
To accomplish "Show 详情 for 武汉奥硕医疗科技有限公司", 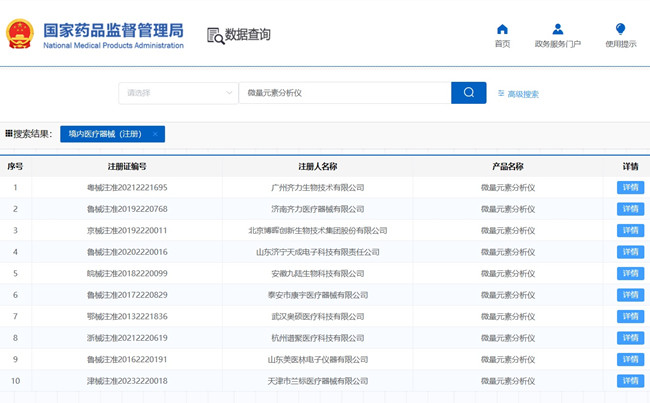I will point(630,316).
